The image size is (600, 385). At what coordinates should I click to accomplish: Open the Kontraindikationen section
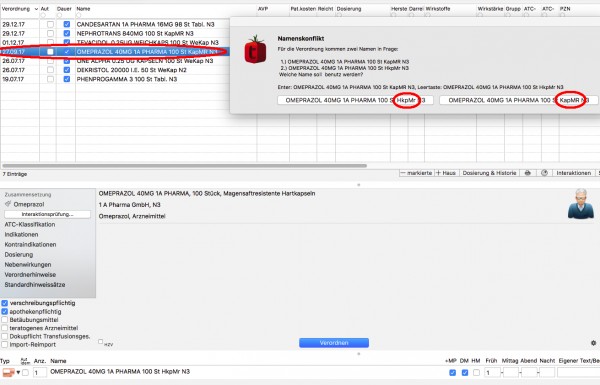(x=30, y=244)
